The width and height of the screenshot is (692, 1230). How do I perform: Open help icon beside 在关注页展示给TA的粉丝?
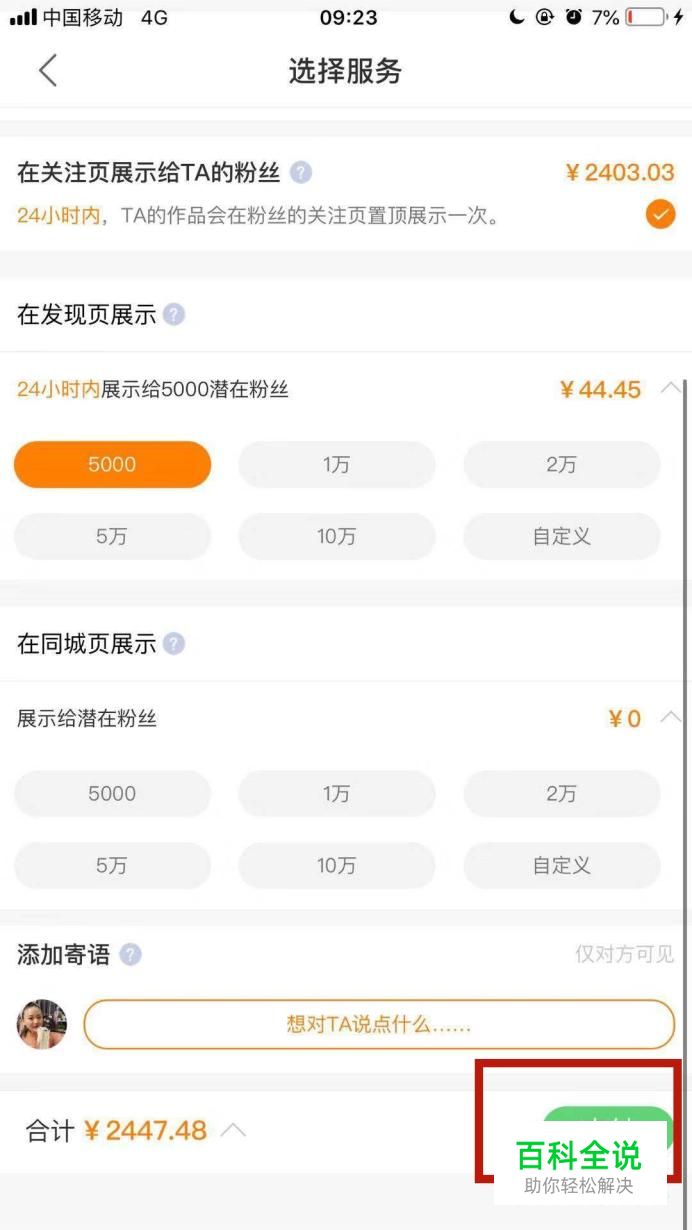click(300, 173)
